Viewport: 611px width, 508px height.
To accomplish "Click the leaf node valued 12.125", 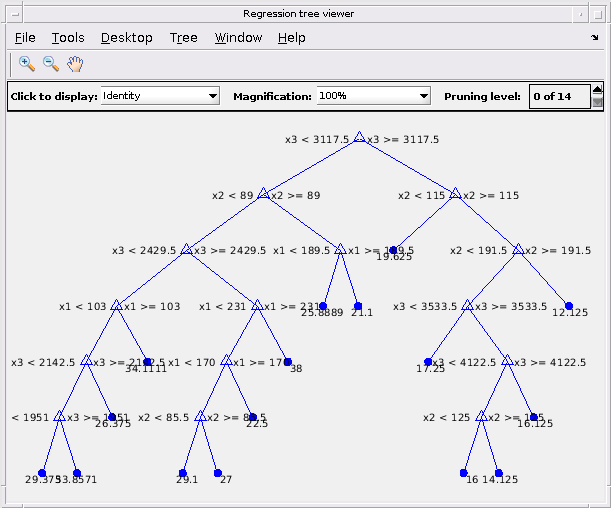I will click(569, 306).
